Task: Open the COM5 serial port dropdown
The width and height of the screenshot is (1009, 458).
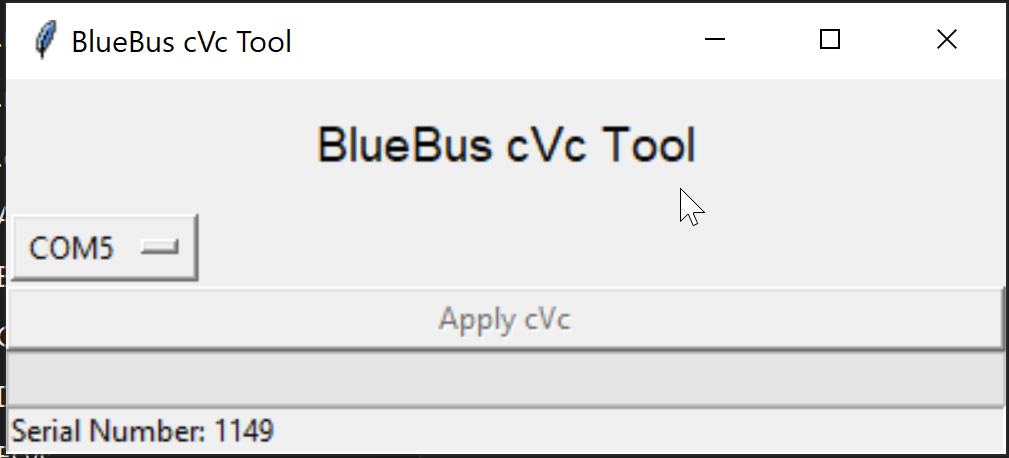Action: [106, 247]
